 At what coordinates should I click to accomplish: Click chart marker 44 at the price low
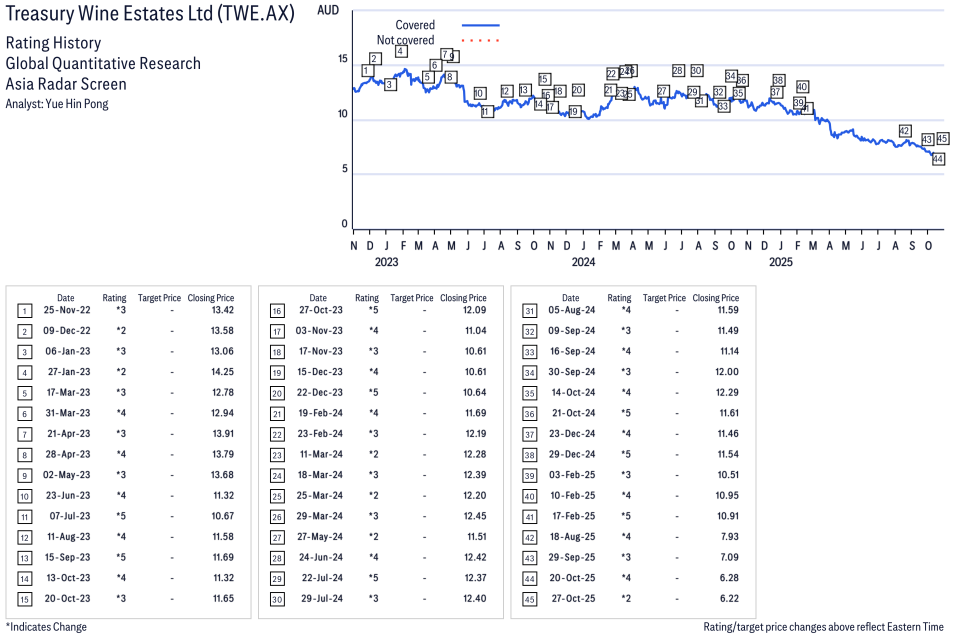coord(938,159)
